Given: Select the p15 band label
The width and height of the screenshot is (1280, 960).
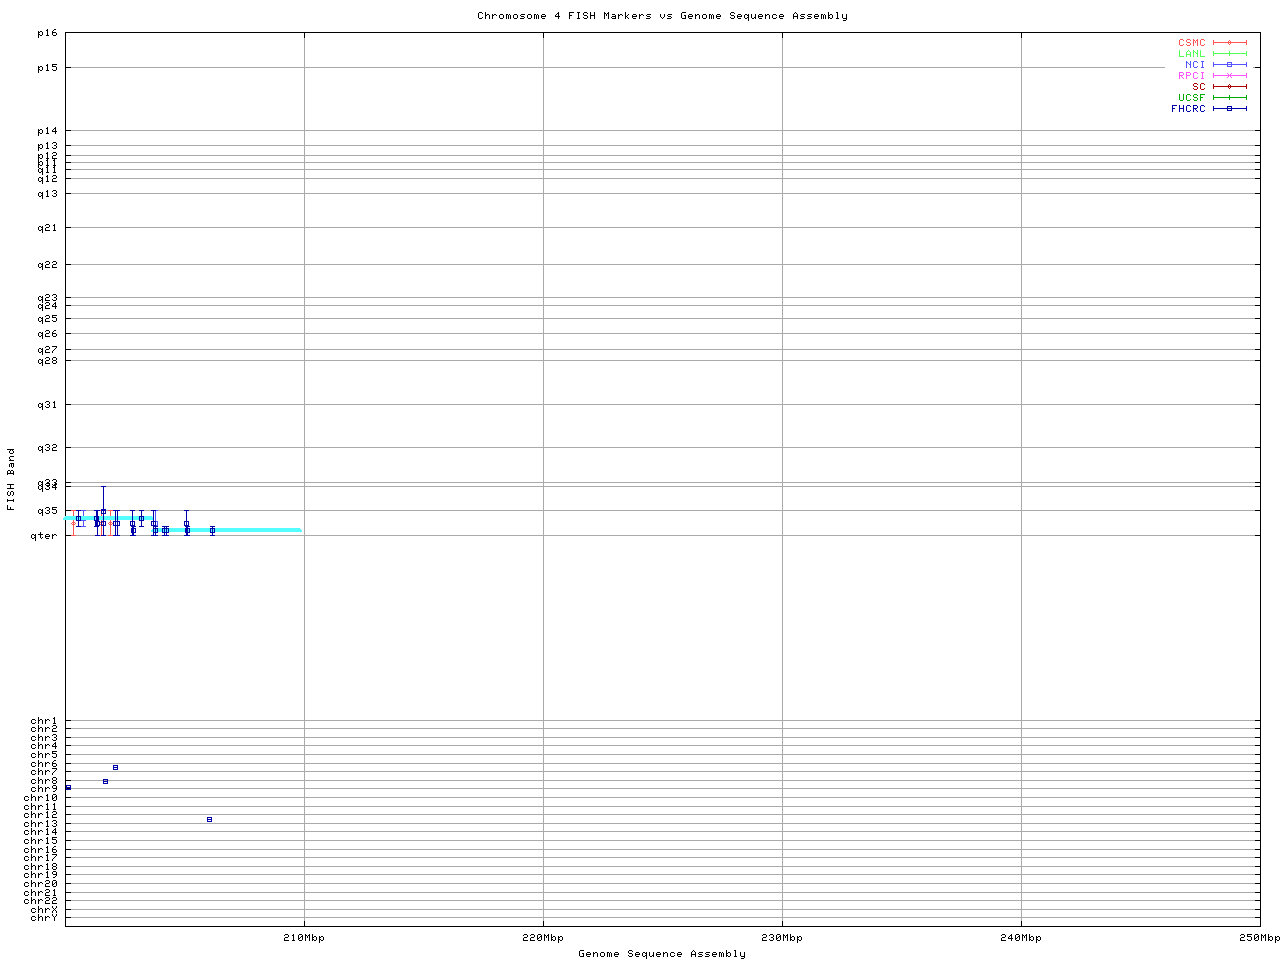Looking at the screenshot, I should point(47,68).
